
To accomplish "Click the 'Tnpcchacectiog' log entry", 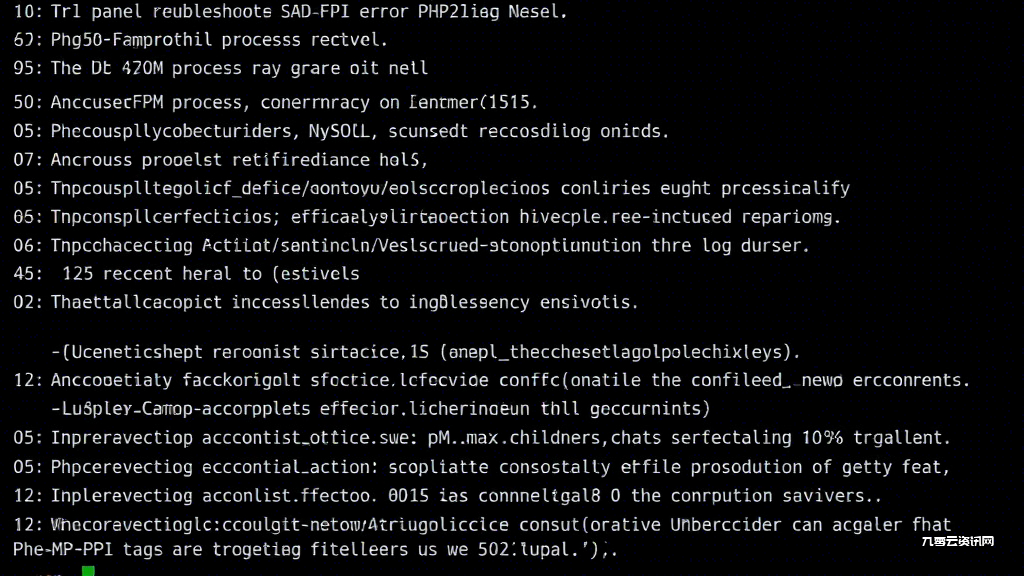I will pos(411,246).
